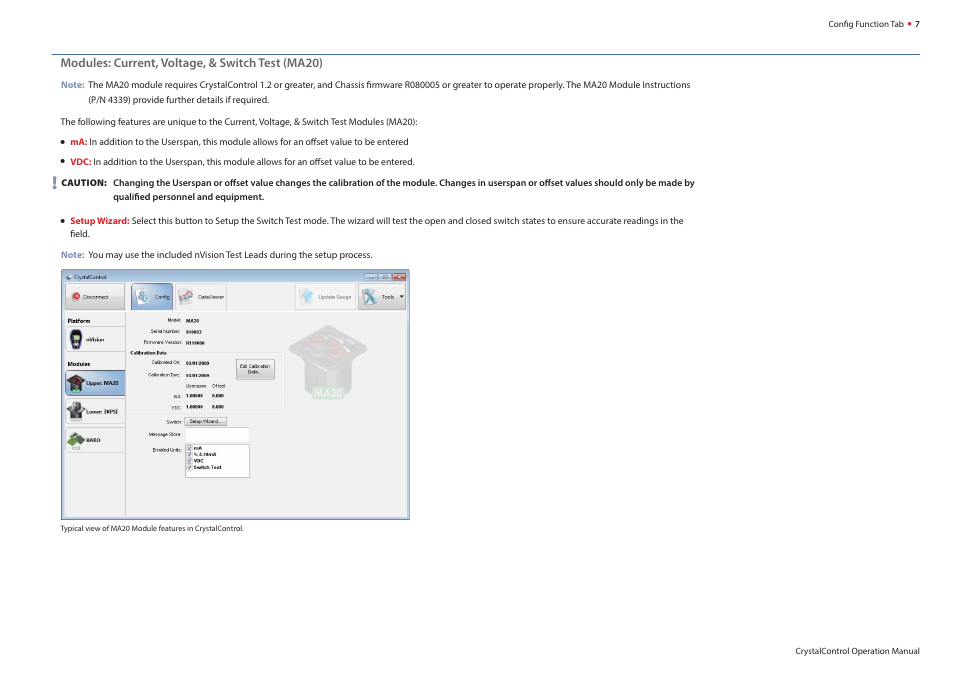954x675 pixels.
Task: Click the CrystalControl title bar app icon
Action: coord(69,277)
